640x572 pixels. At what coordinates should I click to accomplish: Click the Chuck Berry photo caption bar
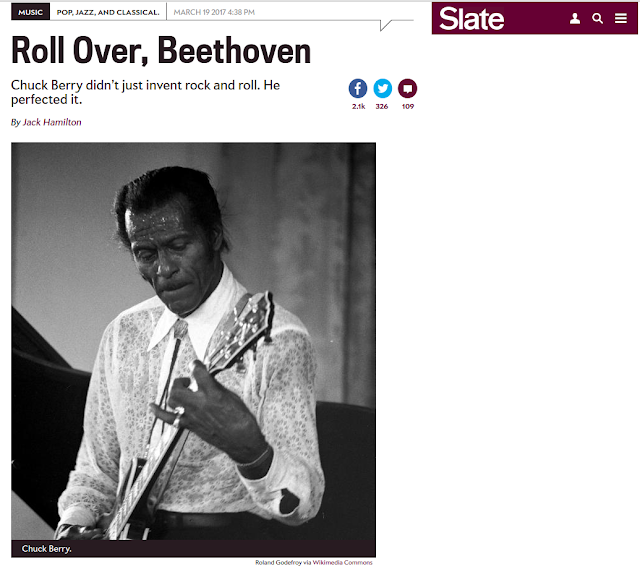pyautogui.click(x=193, y=549)
